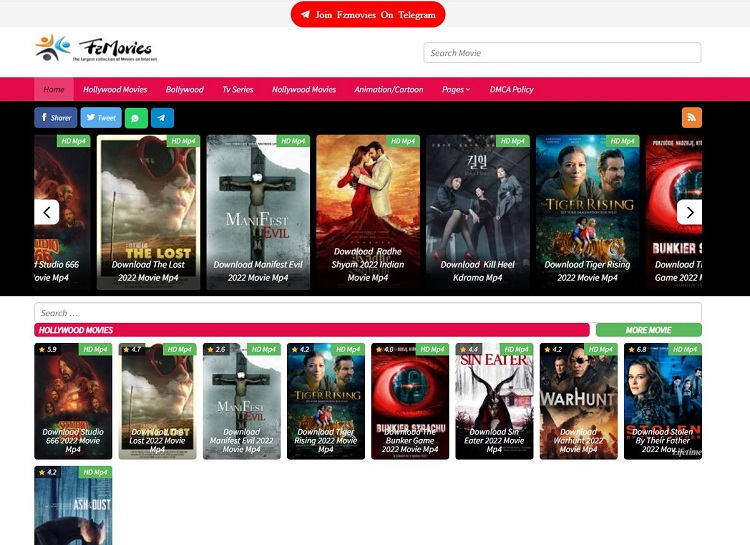
Task: Click HD Mp4 badge on Warhunt card
Action: pyautogui.click(x=601, y=349)
